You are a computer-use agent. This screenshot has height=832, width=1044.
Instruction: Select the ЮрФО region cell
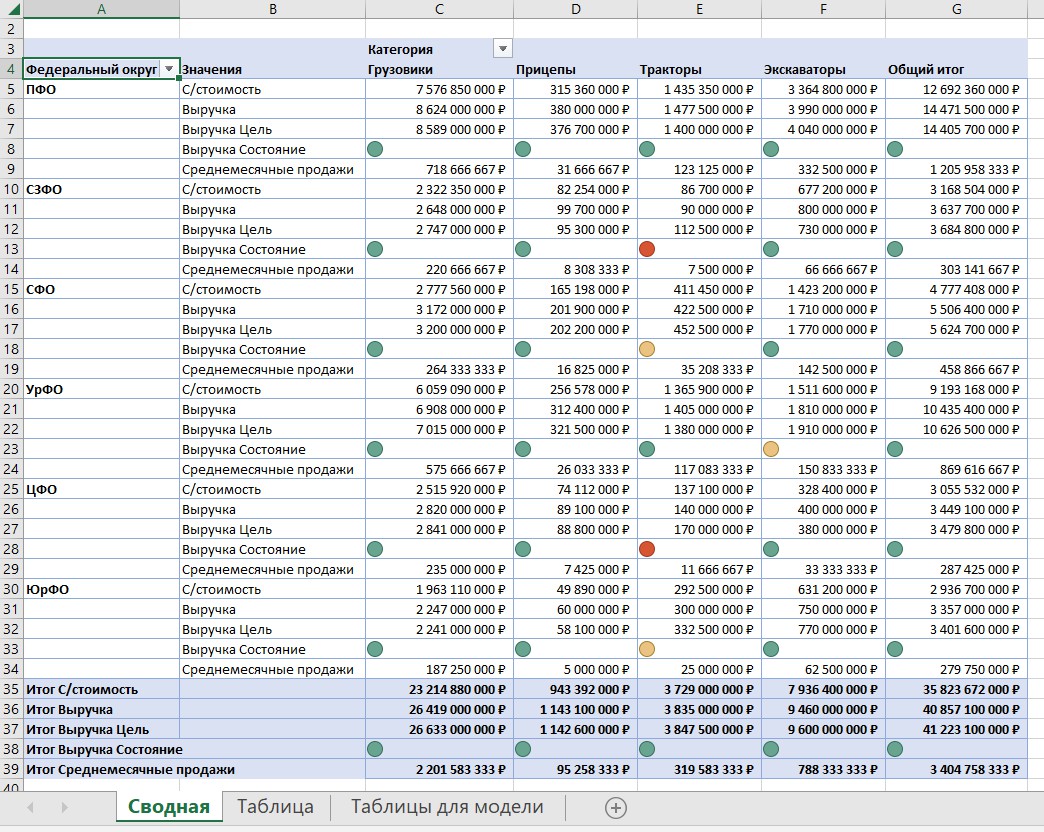[x=101, y=589]
